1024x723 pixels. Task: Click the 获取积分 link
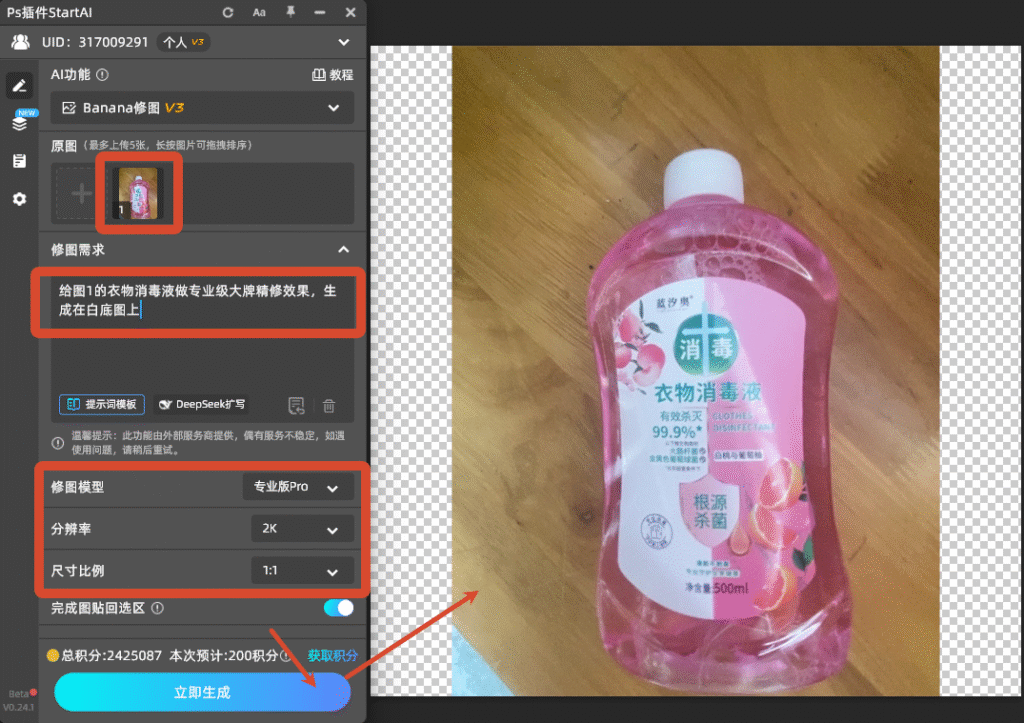point(332,655)
